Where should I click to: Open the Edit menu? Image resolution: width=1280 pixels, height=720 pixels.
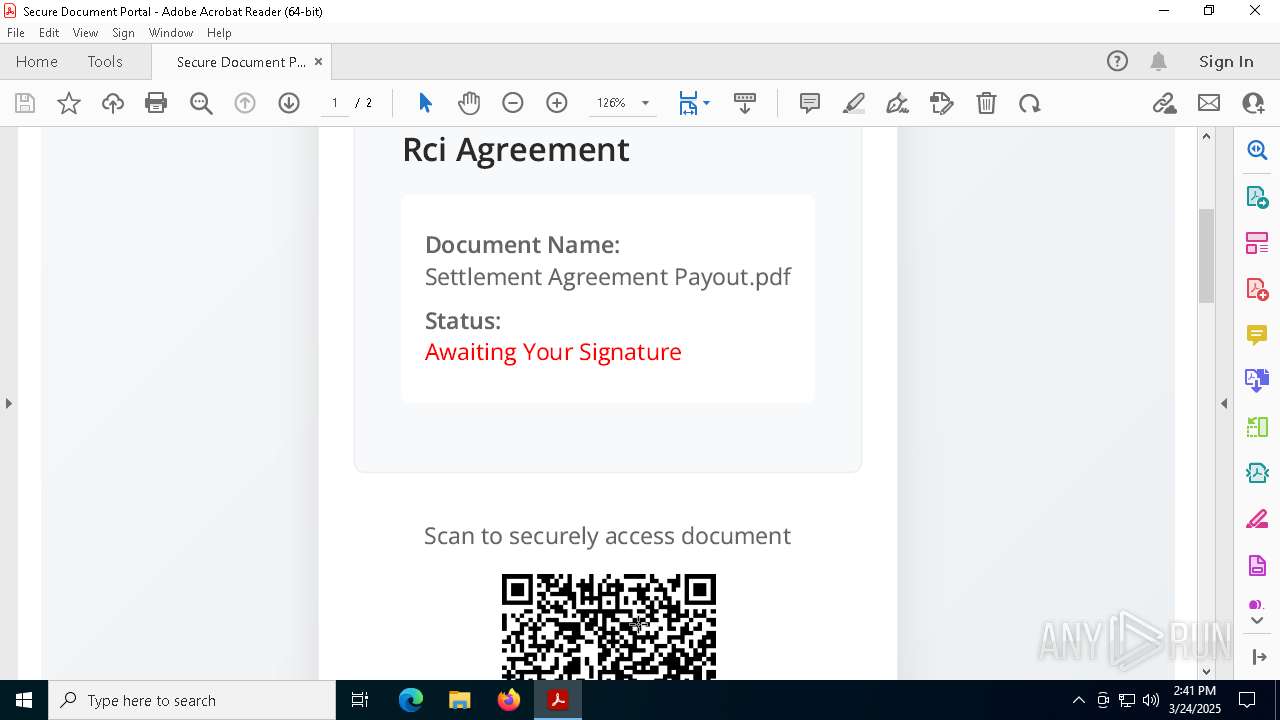click(x=49, y=33)
